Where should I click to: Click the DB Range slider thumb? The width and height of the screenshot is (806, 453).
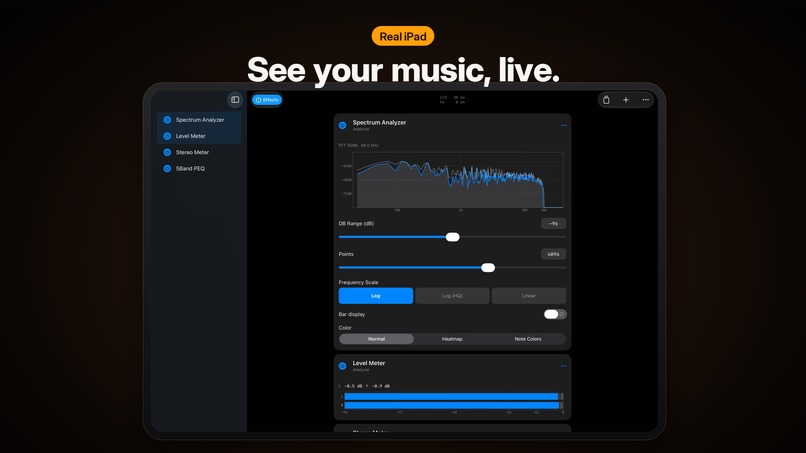[x=452, y=237]
